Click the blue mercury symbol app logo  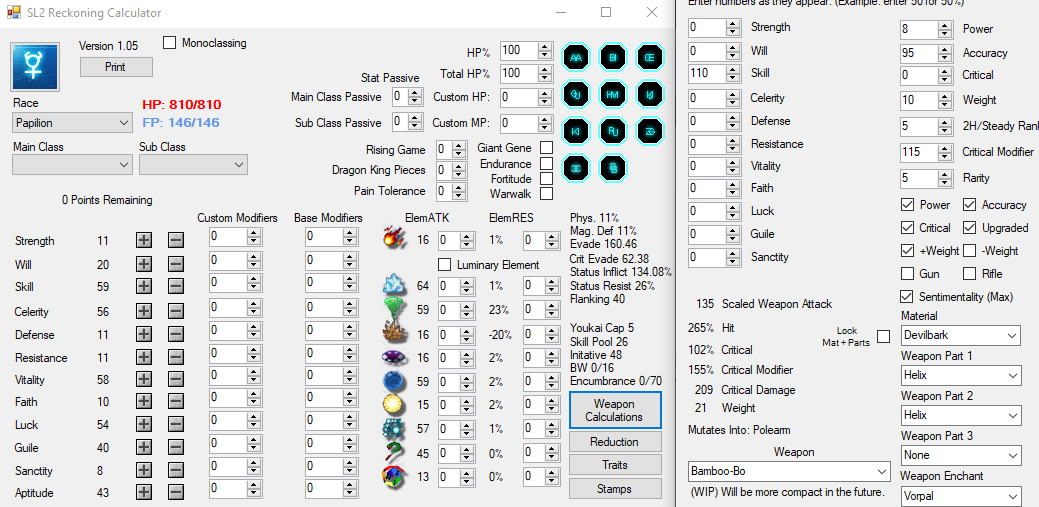click(x=34, y=66)
